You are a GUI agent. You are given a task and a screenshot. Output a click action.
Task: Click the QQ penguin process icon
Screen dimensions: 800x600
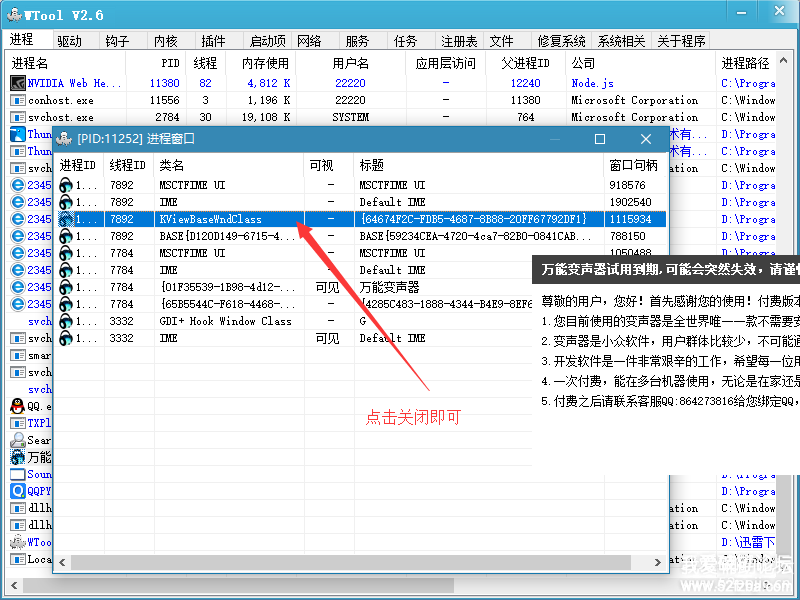click(17, 406)
